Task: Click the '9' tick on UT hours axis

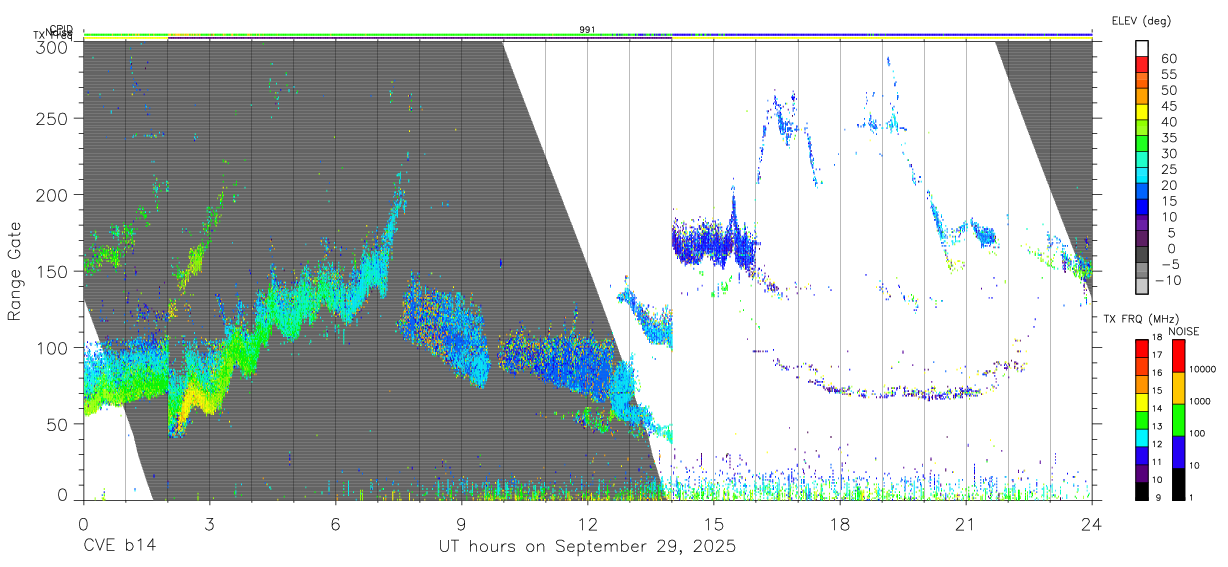Action: (462, 524)
